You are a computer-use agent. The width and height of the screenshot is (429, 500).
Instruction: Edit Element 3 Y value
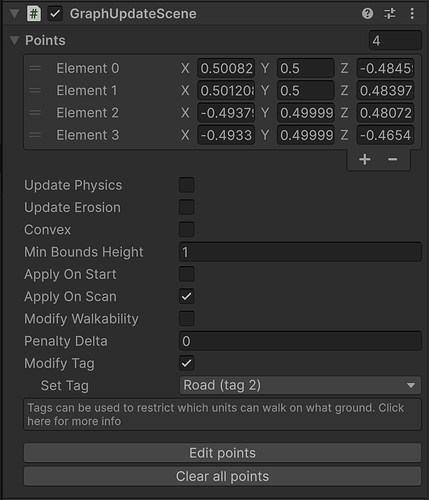click(x=306, y=135)
